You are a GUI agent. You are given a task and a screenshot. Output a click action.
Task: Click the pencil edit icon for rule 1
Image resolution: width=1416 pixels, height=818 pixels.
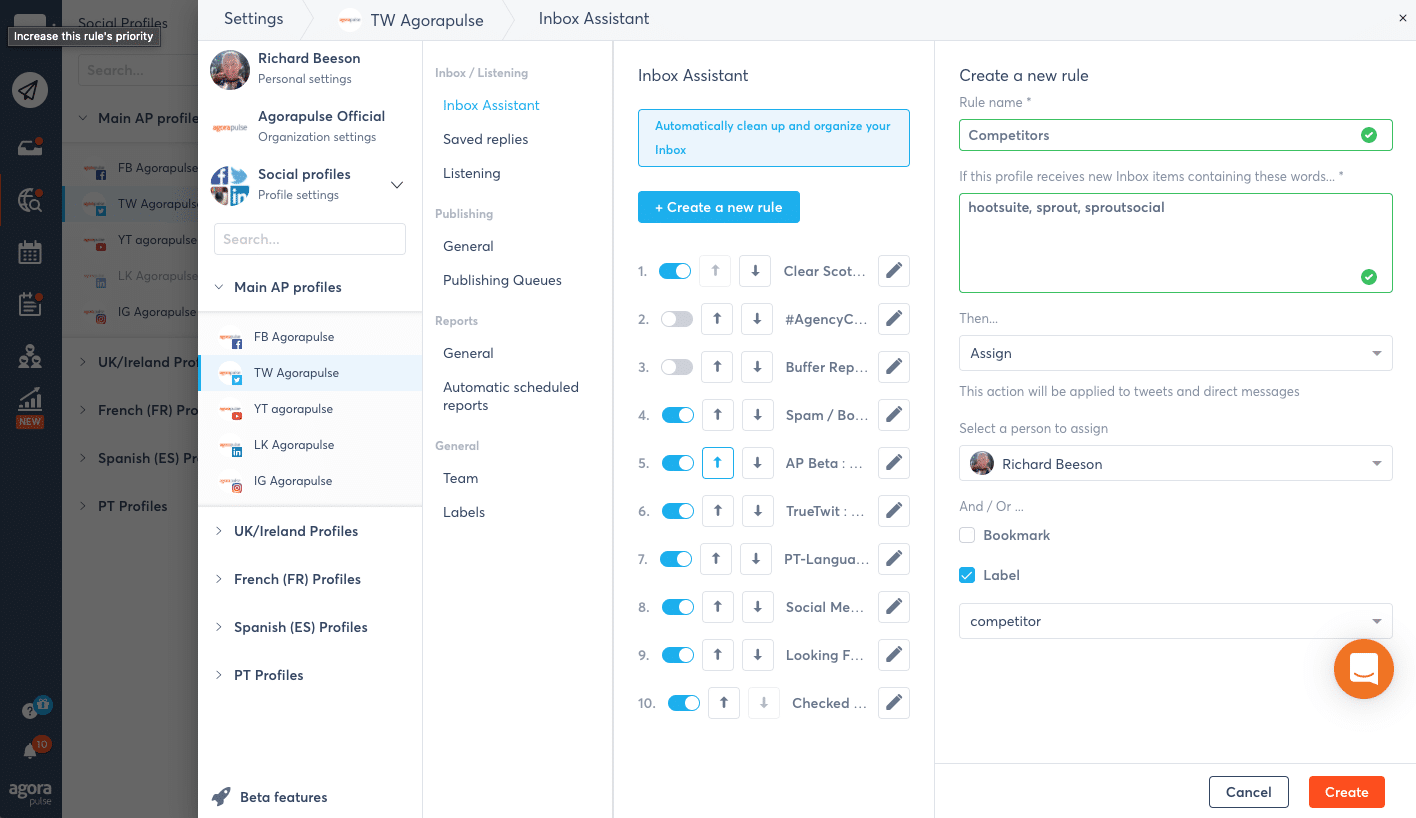point(894,271)
